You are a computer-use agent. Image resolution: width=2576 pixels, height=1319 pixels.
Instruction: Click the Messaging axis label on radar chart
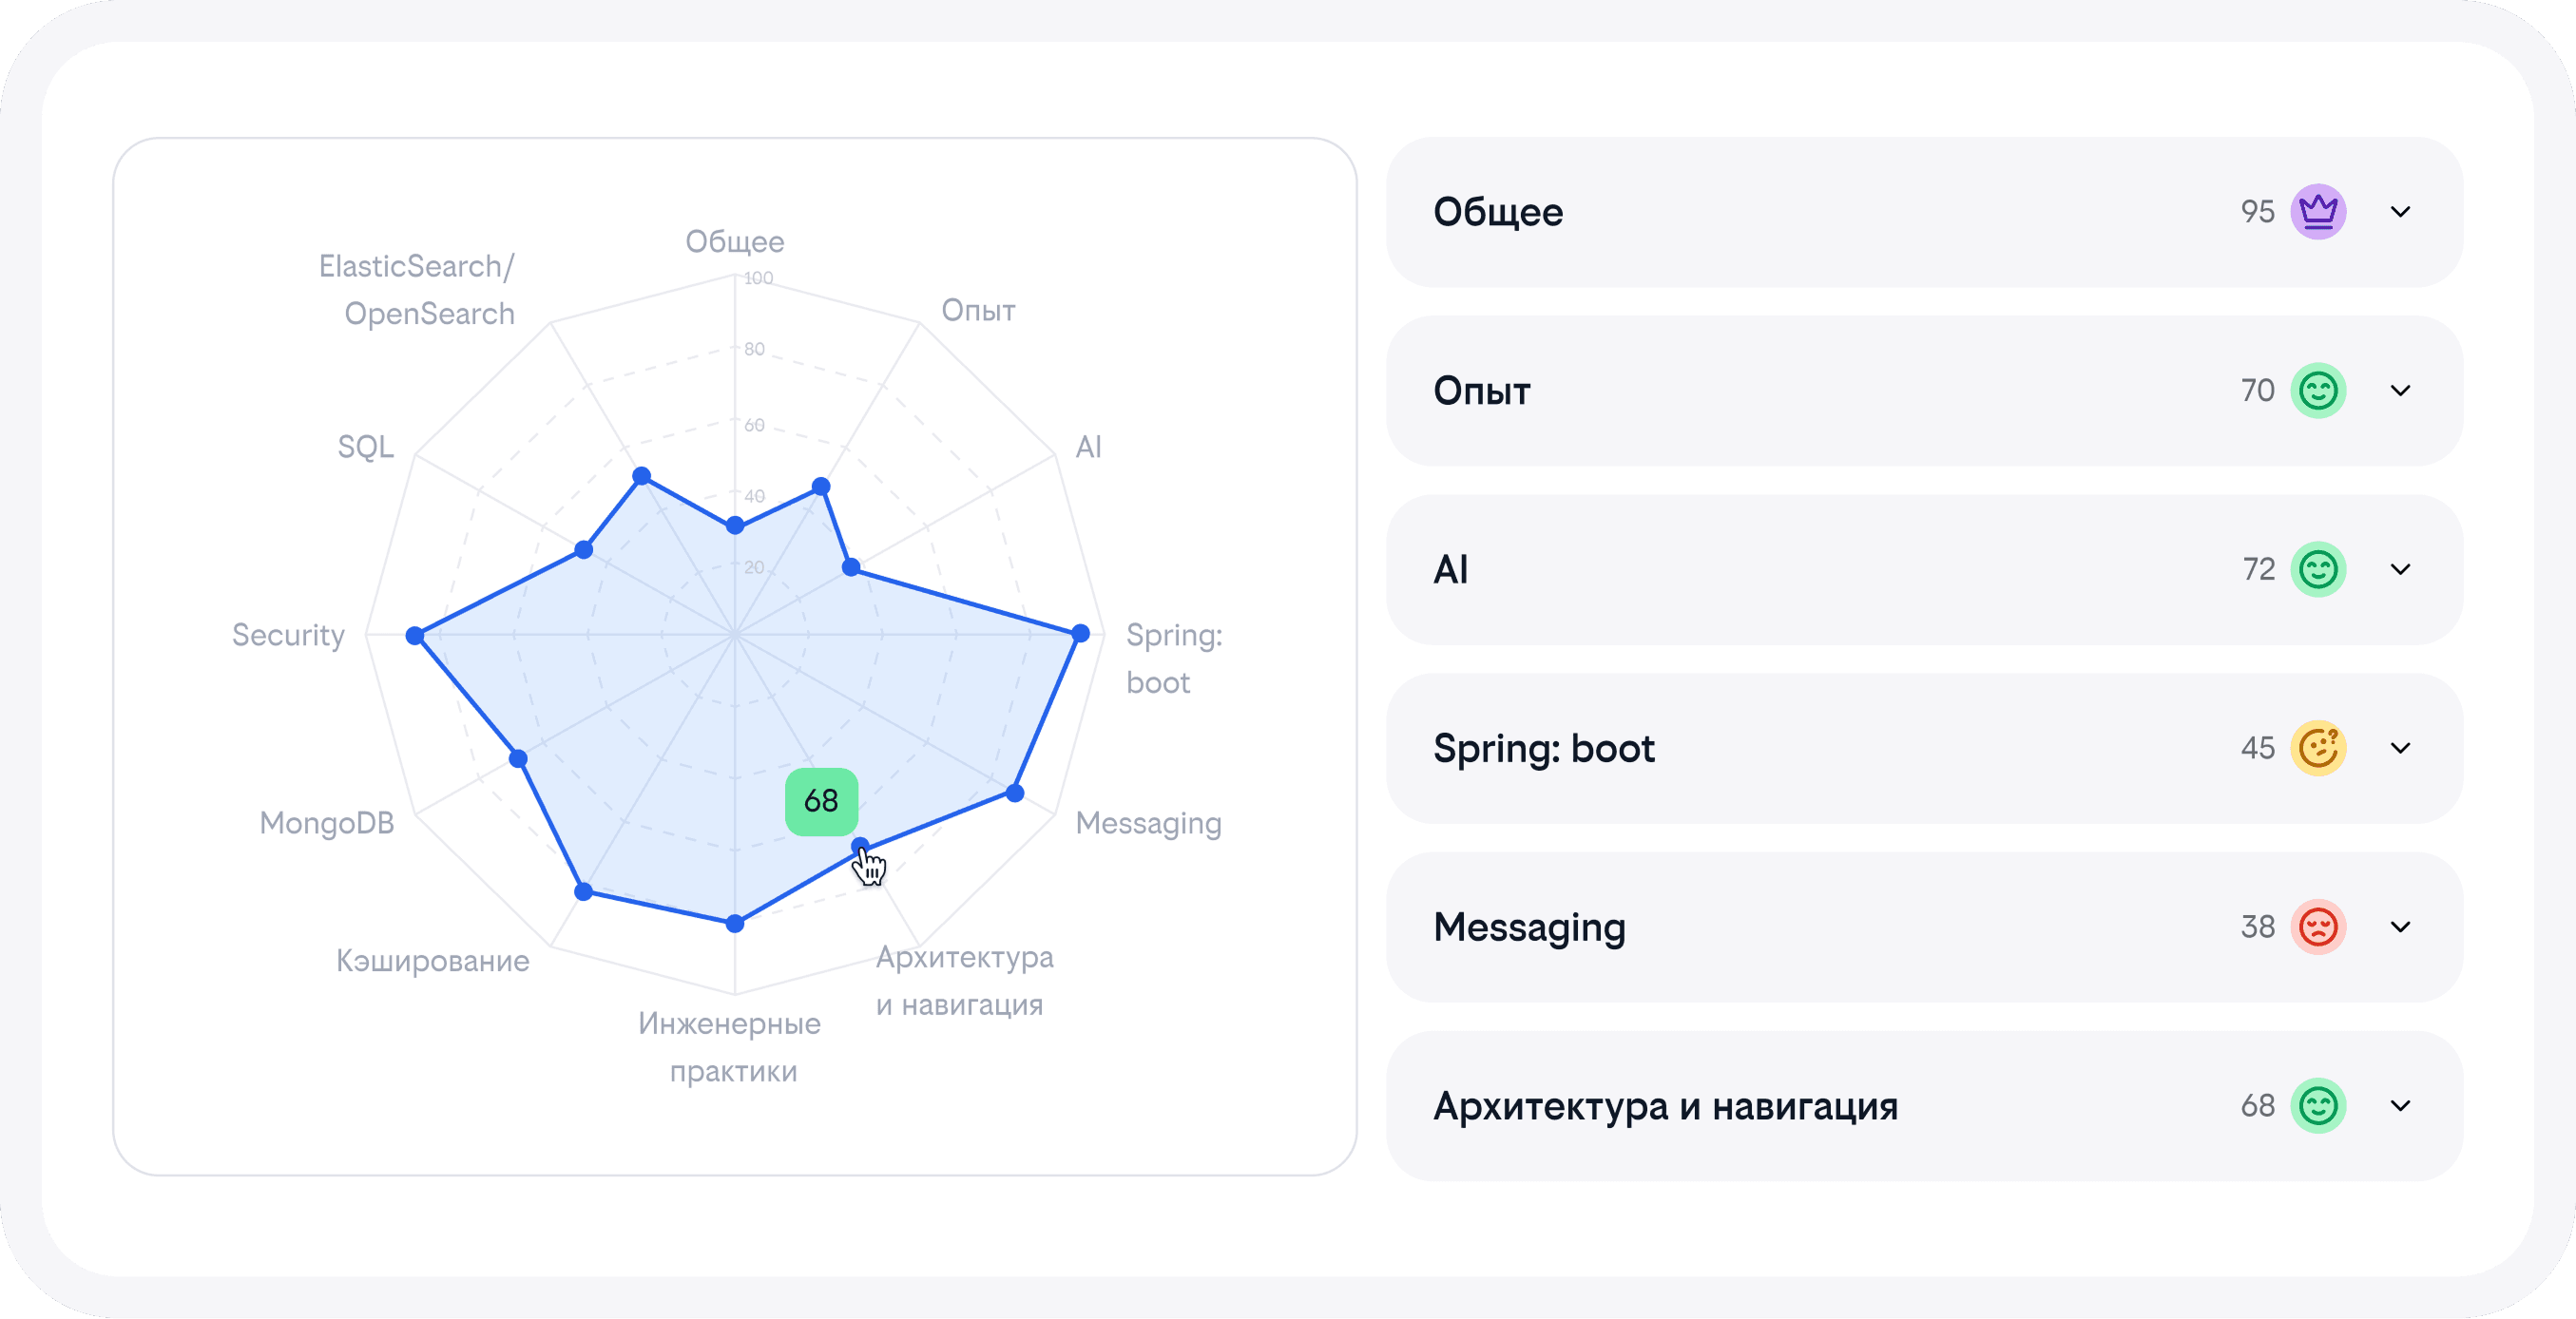click(x=1148, y=824)
